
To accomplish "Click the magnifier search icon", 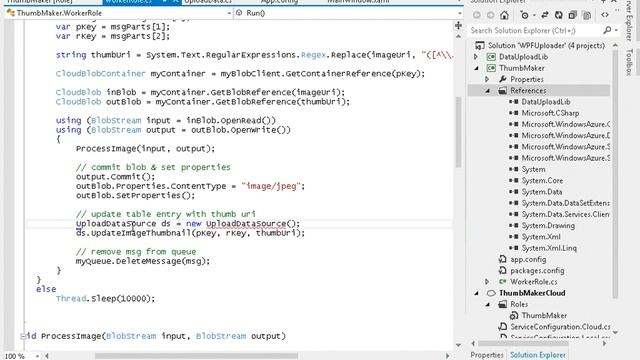I will [607, 30].
